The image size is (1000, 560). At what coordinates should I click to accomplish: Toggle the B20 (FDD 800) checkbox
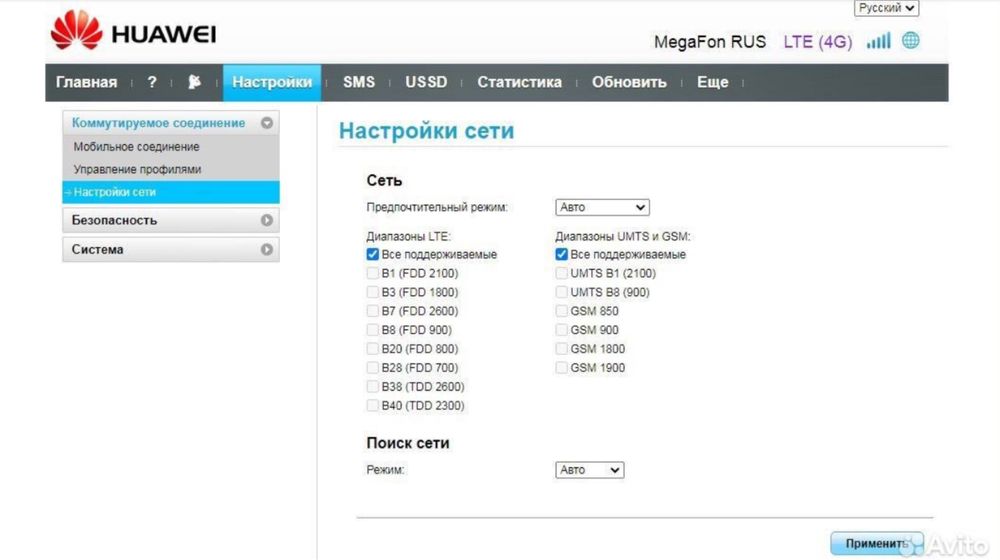[x=372, y=349]
